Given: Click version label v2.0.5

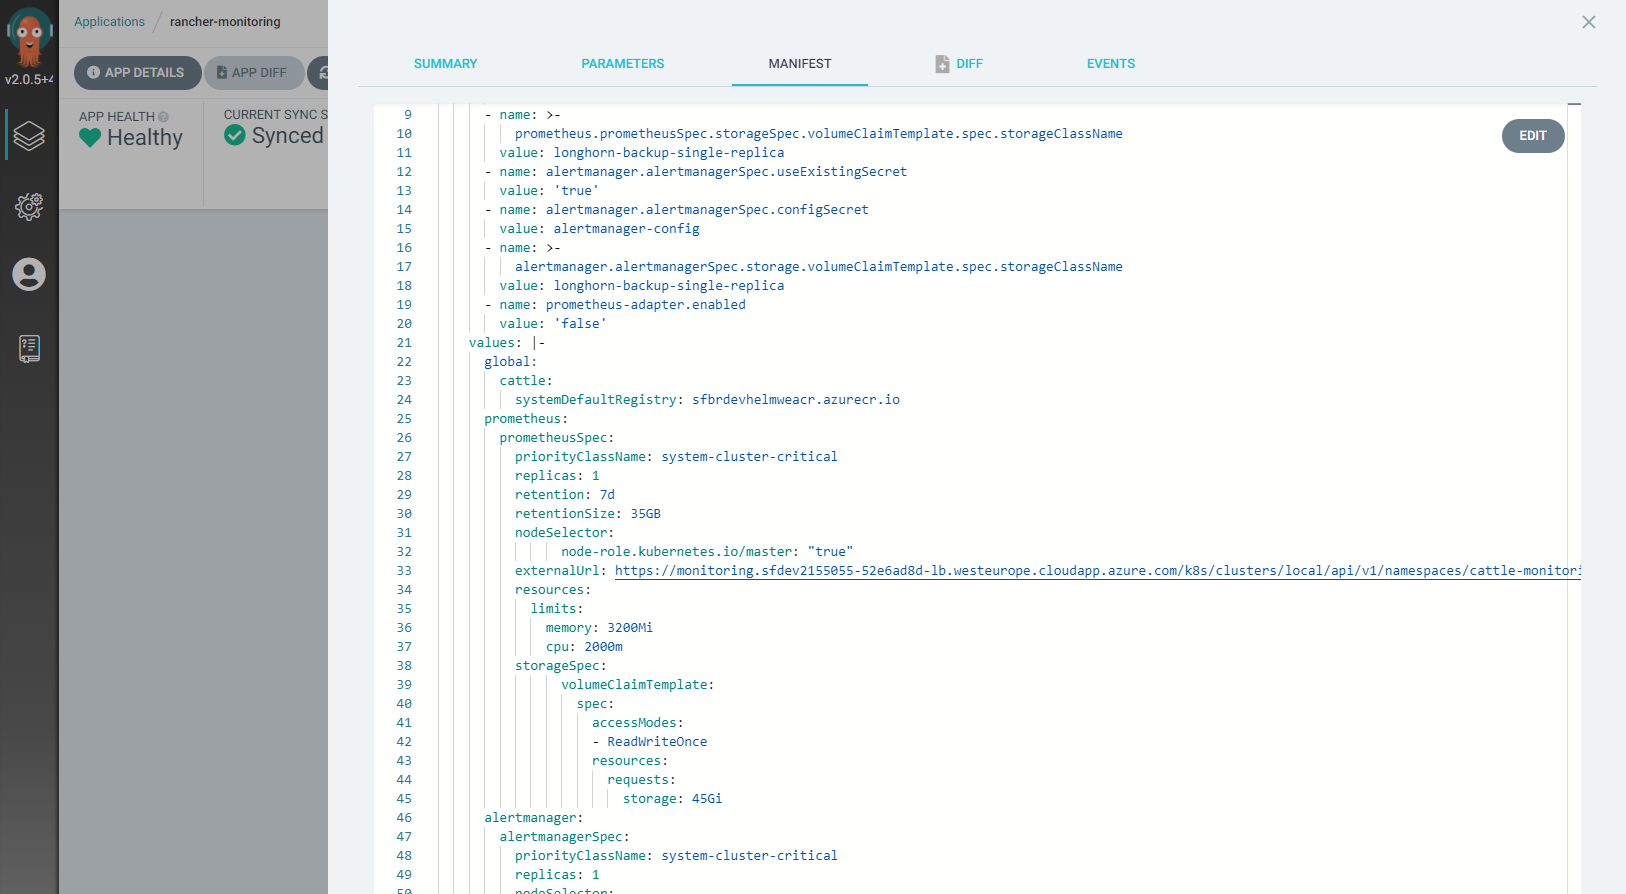Looking at the screenshot, I should [x=29, y=79].
